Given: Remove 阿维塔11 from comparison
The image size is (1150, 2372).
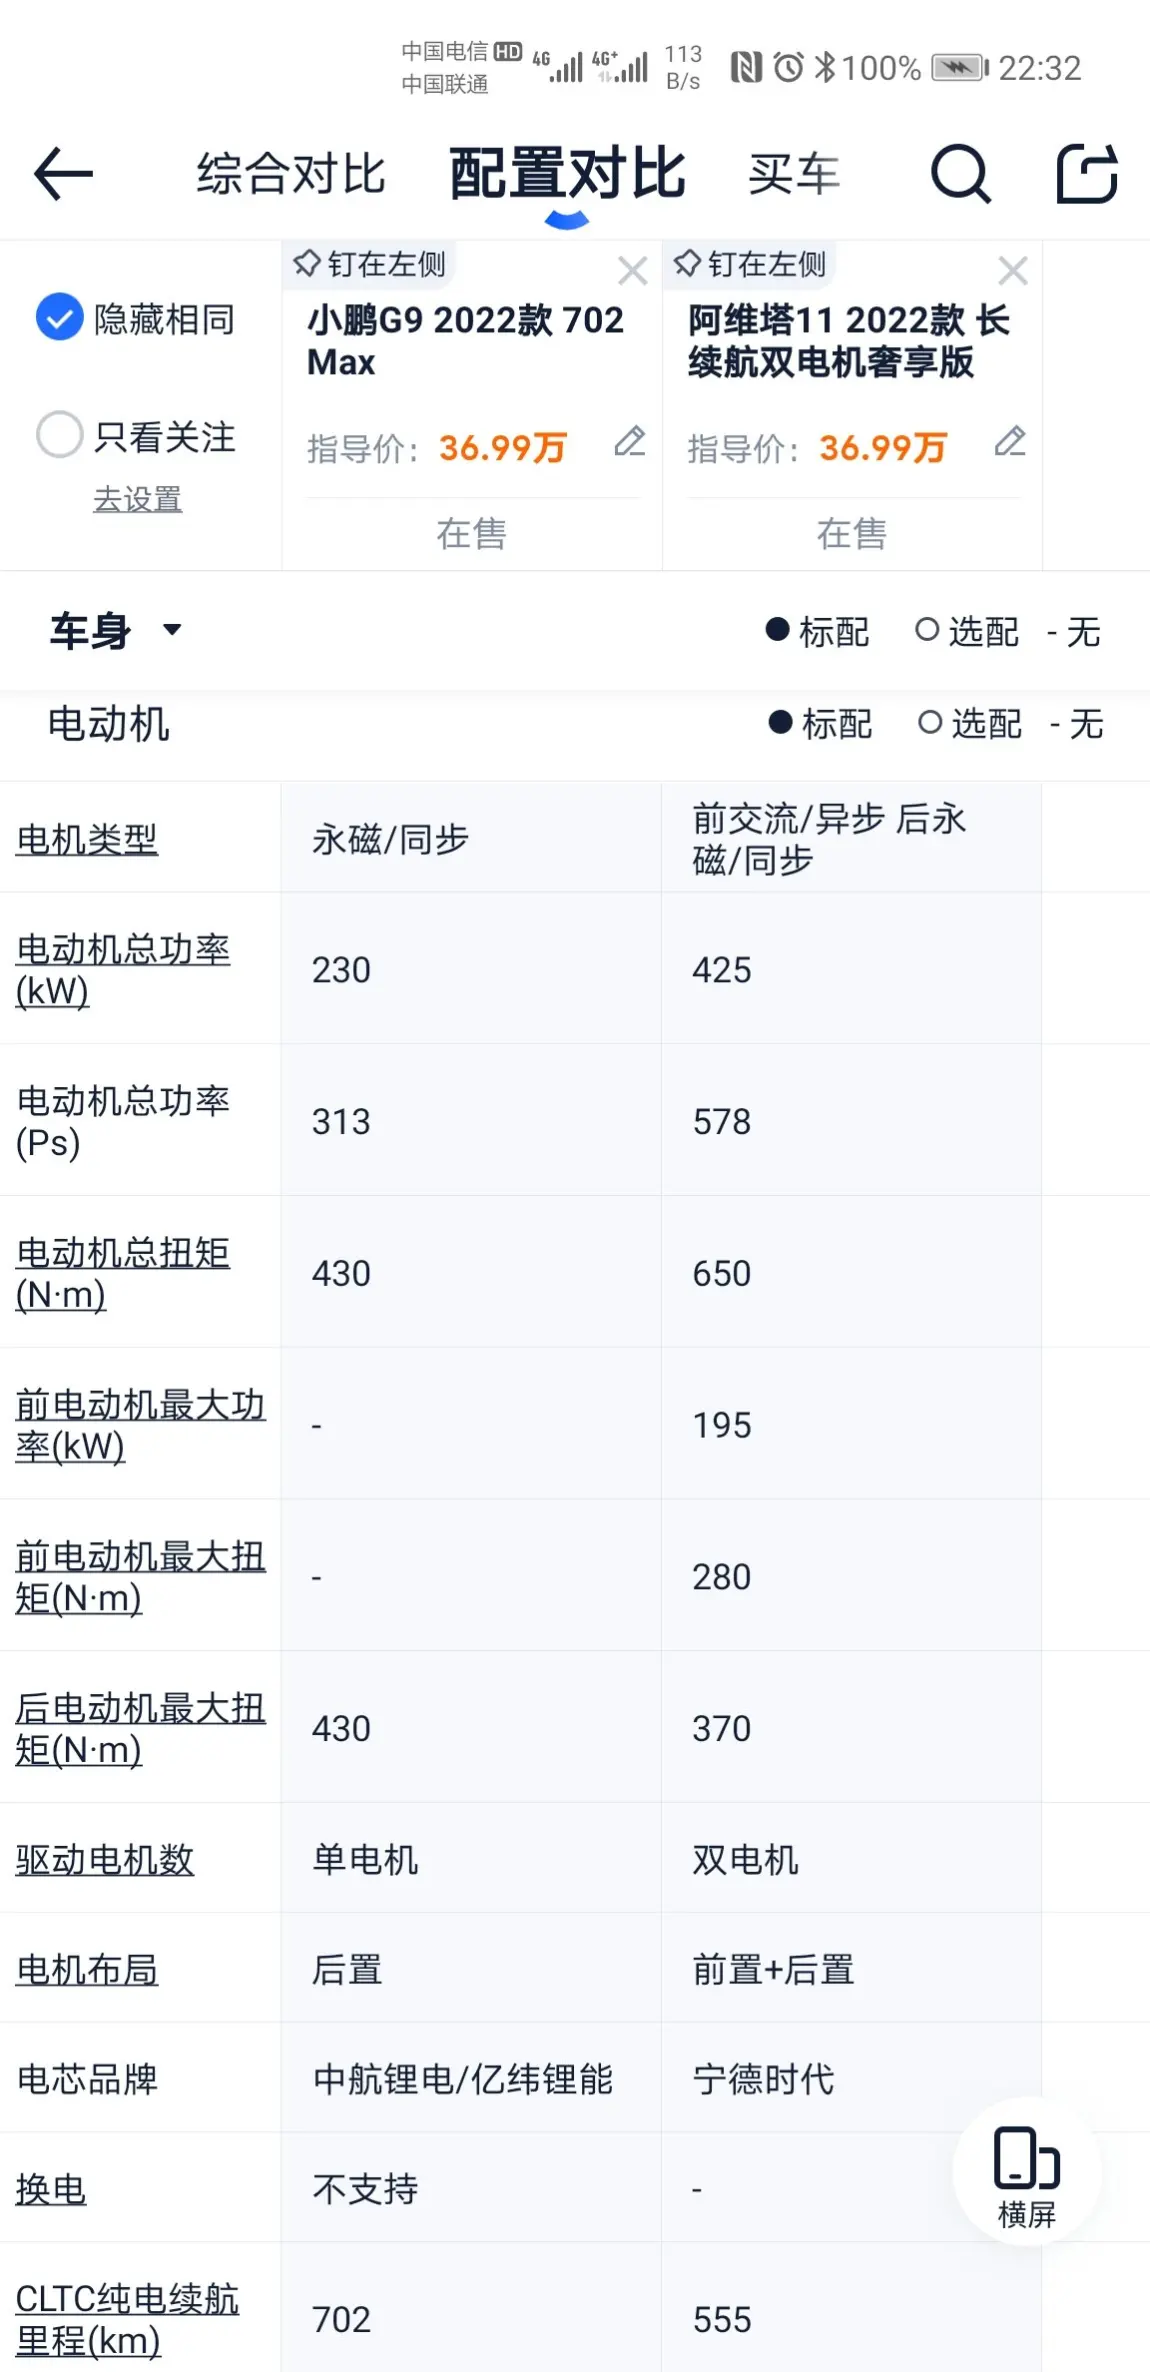Looking at the screenshot, I should [x=1013, y=270].
